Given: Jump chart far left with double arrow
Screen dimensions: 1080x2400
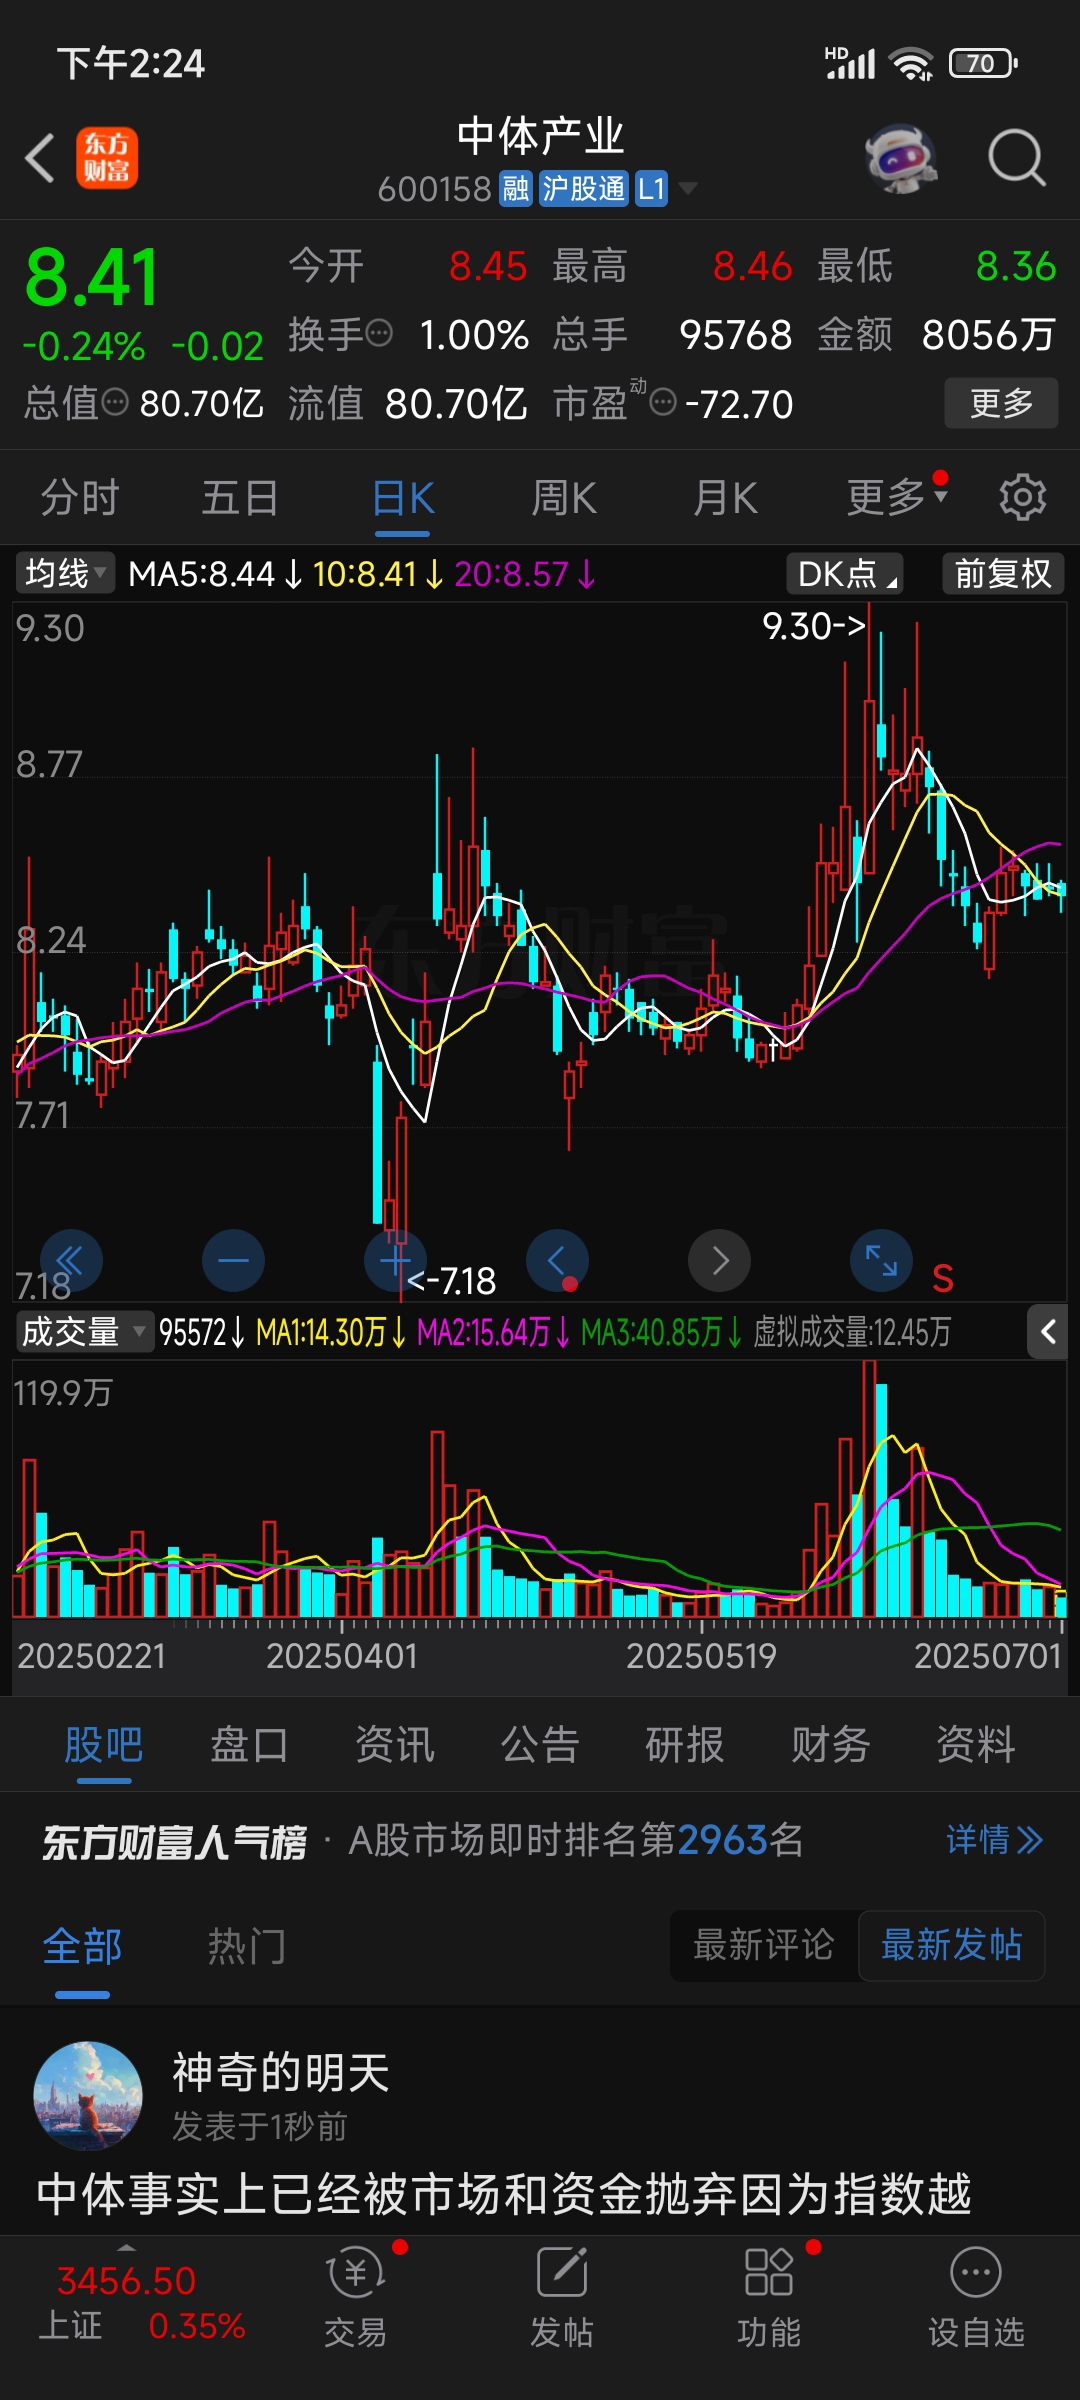Looking at the screenshot, I should point(71,1260).
